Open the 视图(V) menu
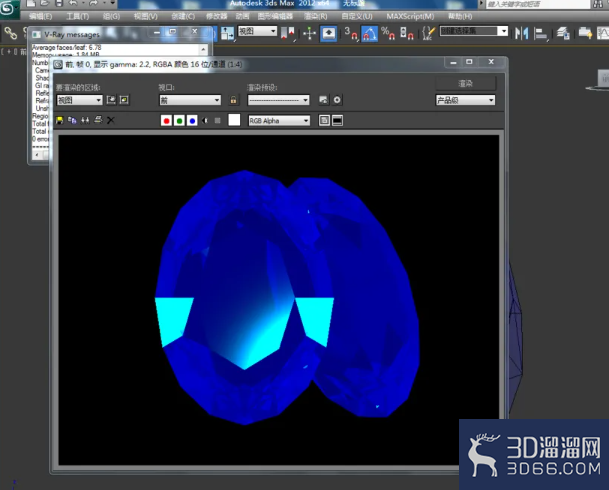Viewport: 609px width, 490px height. tap(146, 16)
